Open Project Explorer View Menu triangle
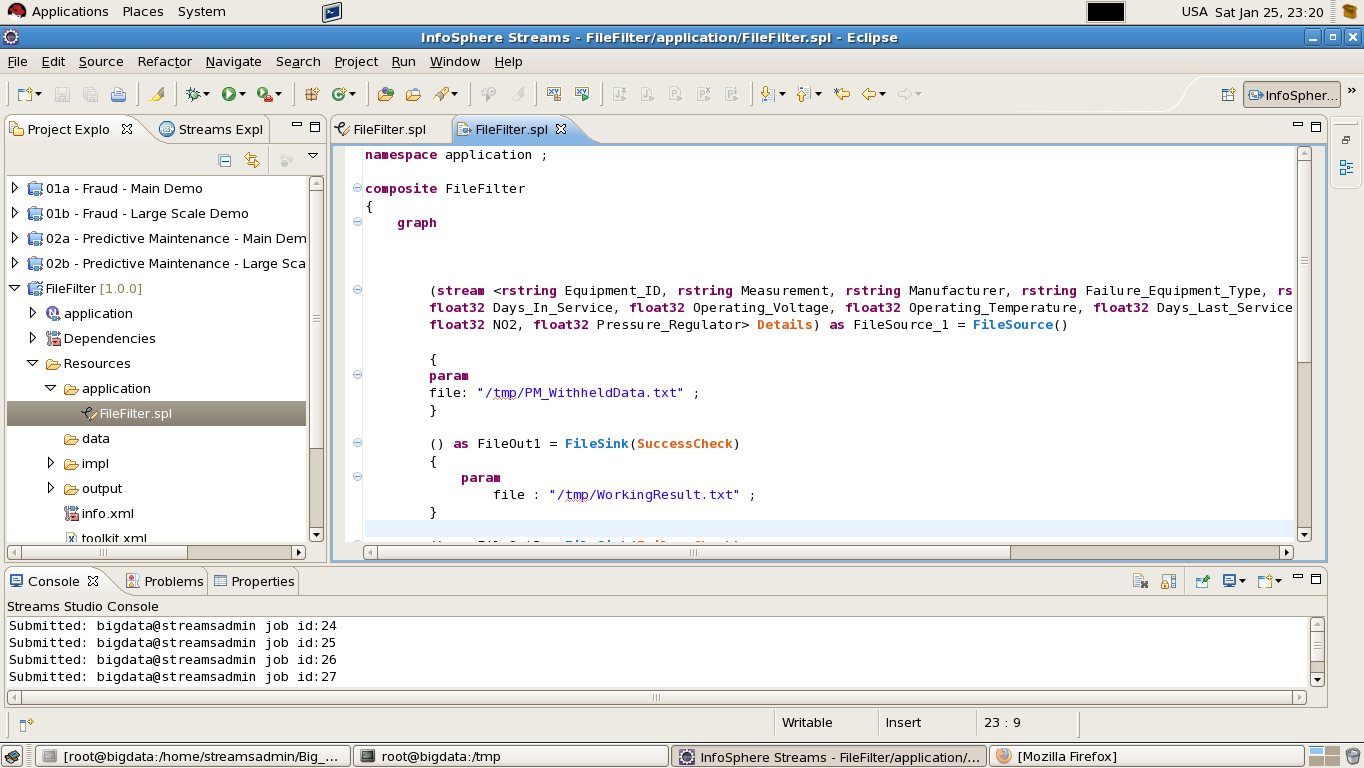This screenshot has width=1364, height=768. pyautogui.click(x=313, y=156)
